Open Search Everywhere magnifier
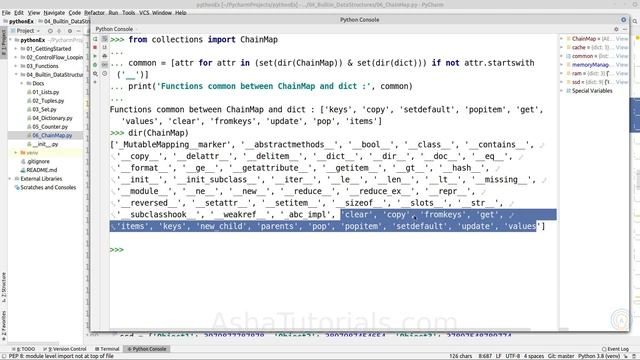Screen dimensions: 640x360 (635, 21)
